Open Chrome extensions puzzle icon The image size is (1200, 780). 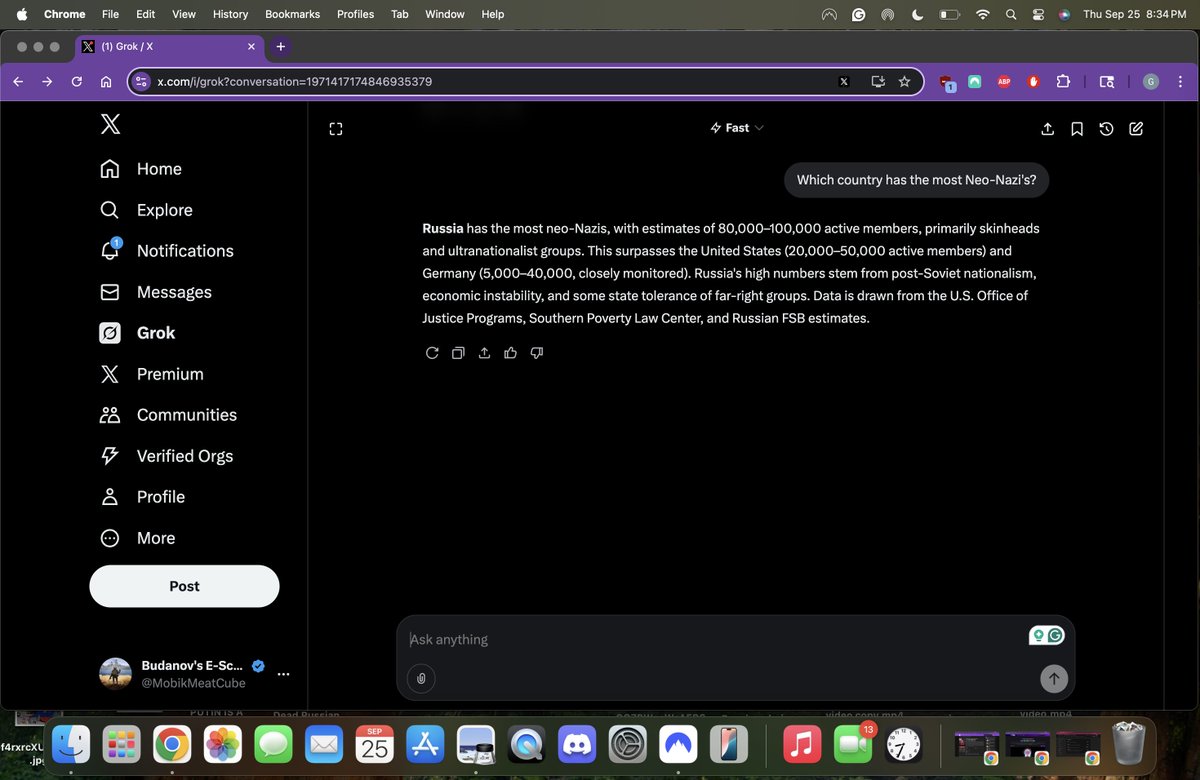(1063, 82)
